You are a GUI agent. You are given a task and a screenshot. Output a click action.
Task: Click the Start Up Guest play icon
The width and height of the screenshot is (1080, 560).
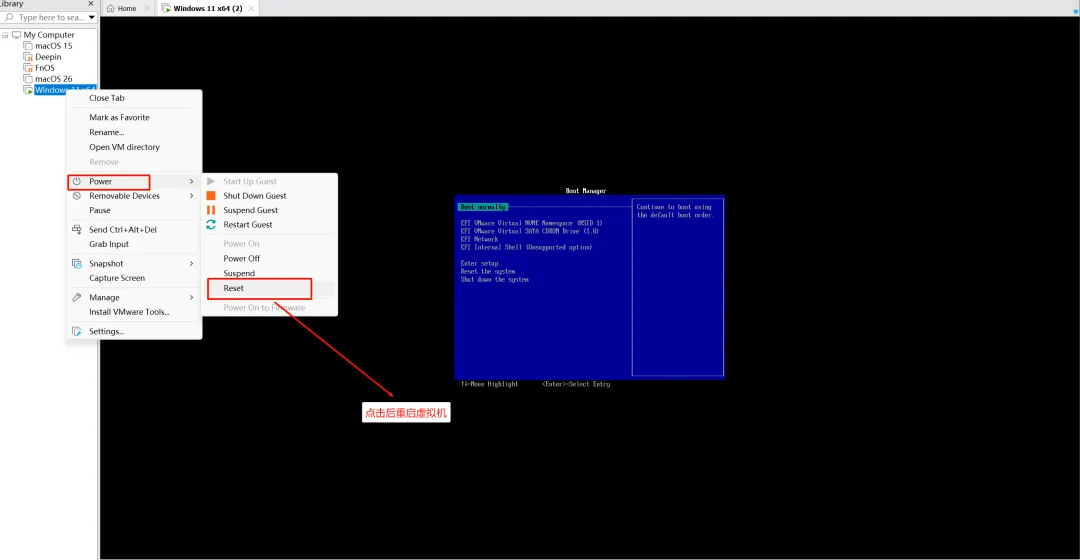[211, 181]
